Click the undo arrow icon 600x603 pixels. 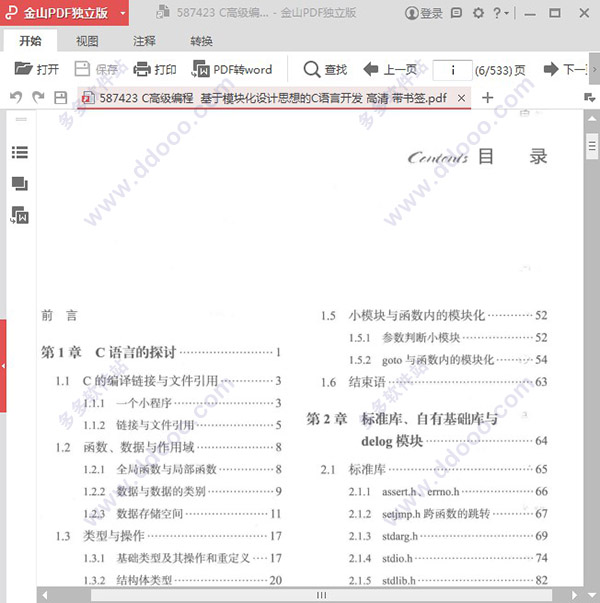click(x=16, y=97)
